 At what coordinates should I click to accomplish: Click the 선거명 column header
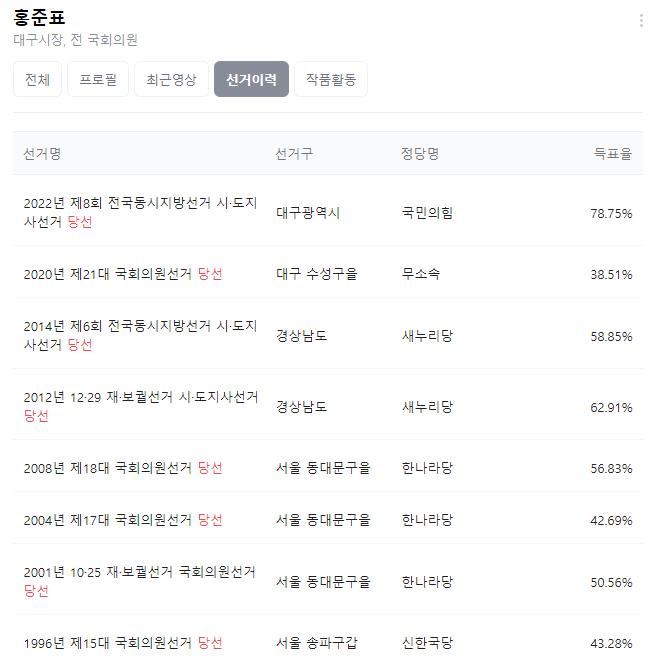tap(42, 154)
